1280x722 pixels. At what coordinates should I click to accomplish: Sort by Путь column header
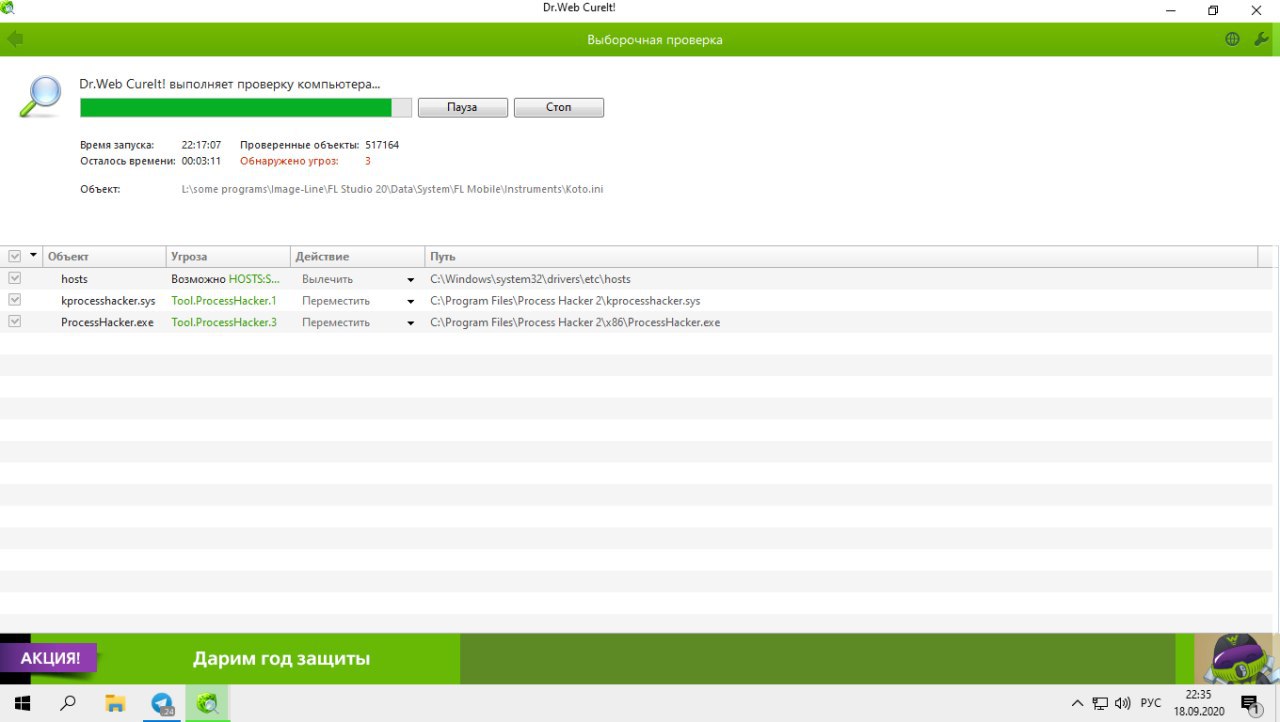[841, 257]
